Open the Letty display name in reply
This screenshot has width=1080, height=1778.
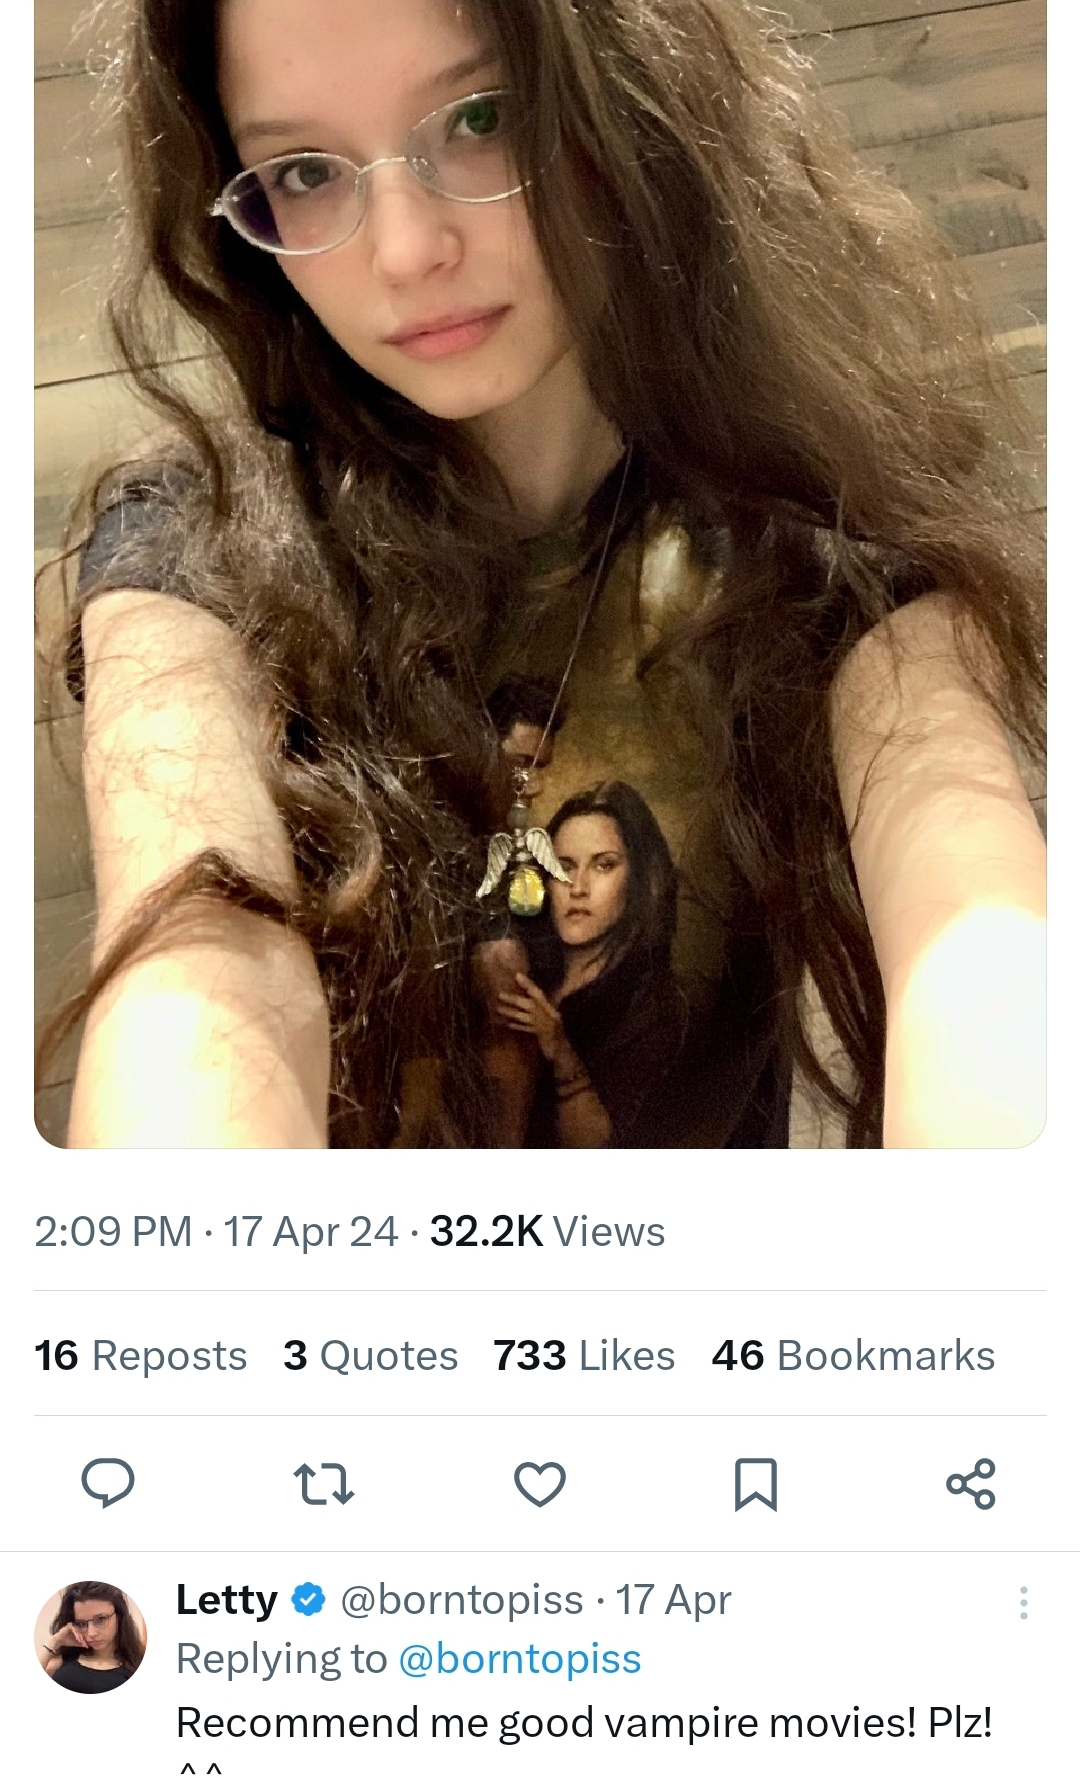coord(227,1600)
